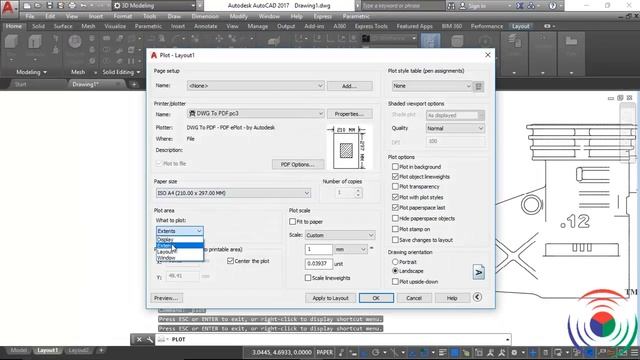Expand the Solid Editing ribbon panel
This screenshot has width=640, height=360.
[121, 72]
